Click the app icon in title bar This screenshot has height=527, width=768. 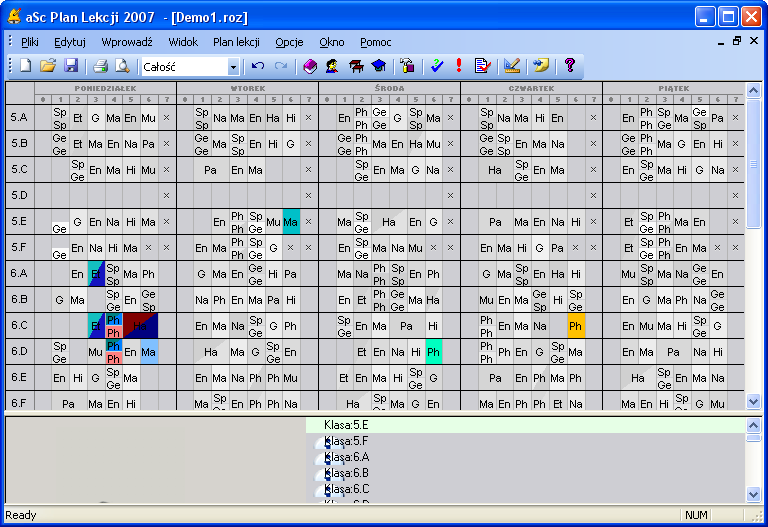[x=15, y=16]
